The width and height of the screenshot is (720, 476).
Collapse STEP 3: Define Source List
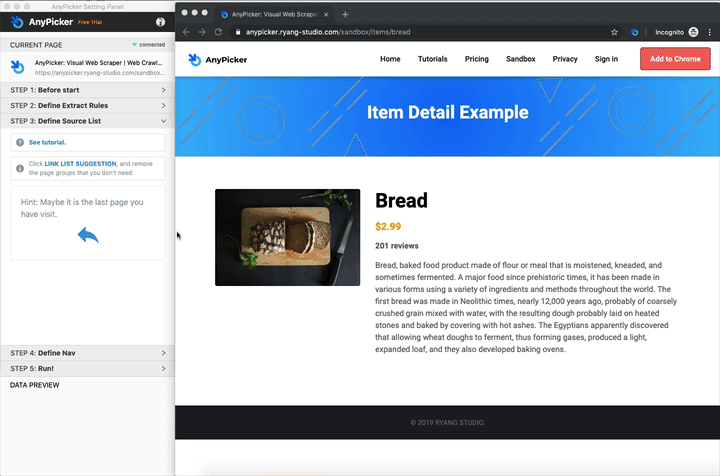click(x=88, y=121)
